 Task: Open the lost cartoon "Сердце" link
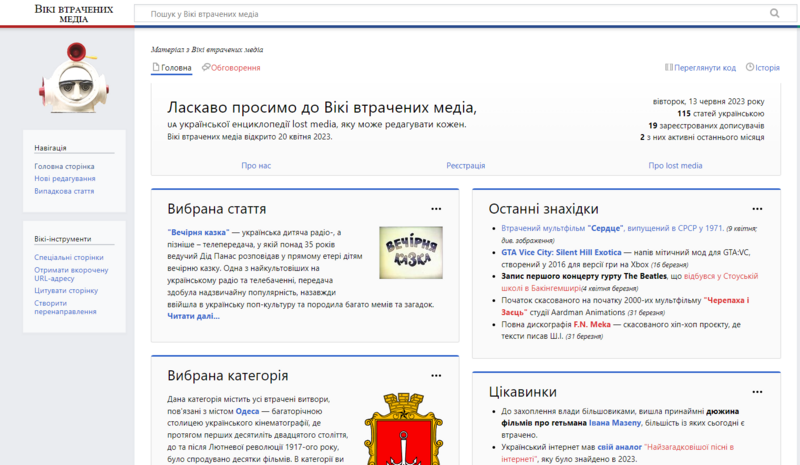(612, 228)
